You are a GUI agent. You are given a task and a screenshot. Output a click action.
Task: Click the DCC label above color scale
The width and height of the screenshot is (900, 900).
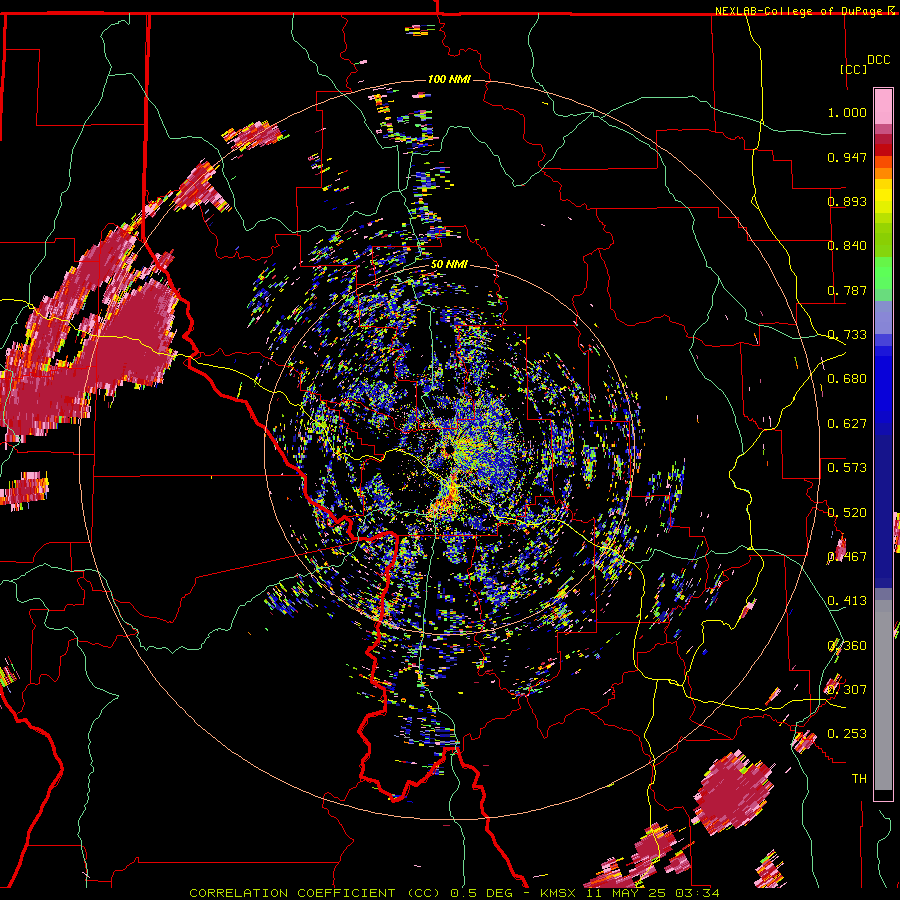(878, 60)
